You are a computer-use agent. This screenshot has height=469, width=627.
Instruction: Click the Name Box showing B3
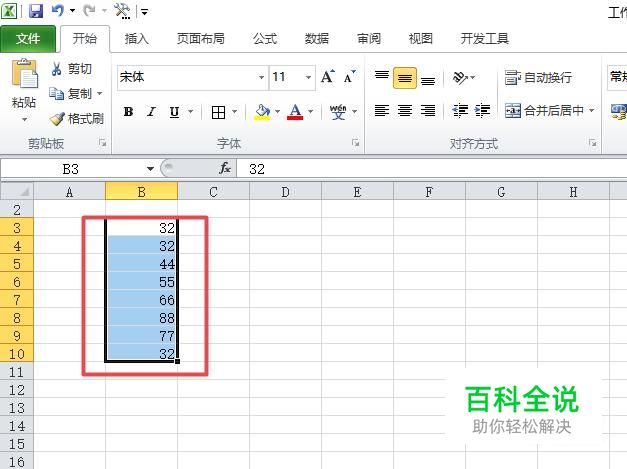71,169
